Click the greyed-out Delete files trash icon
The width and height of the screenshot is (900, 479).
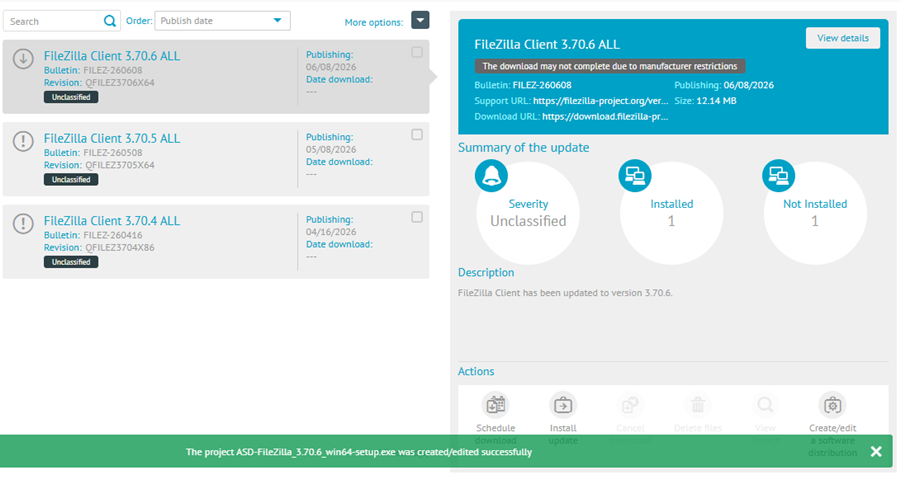[x=698, y=405]
